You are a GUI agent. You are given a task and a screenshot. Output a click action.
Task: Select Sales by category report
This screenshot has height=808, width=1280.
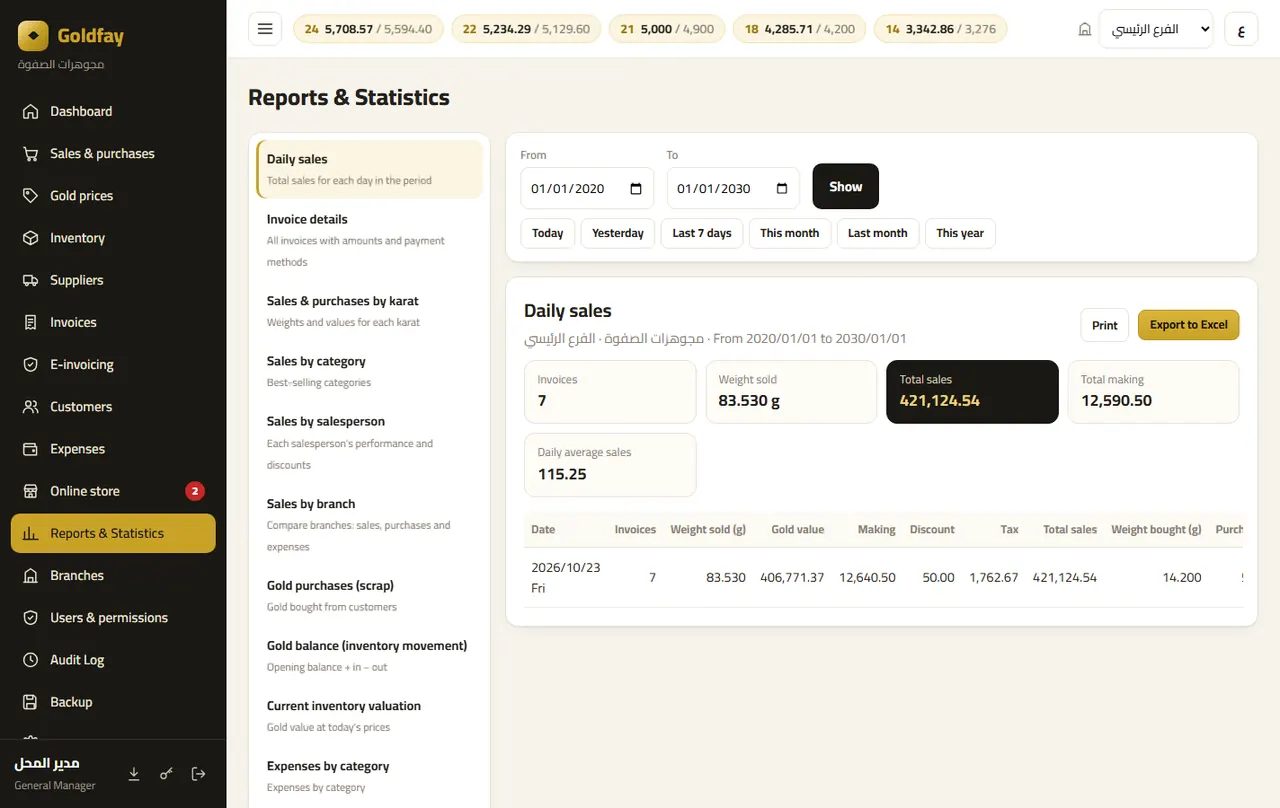tap(369, 371)
